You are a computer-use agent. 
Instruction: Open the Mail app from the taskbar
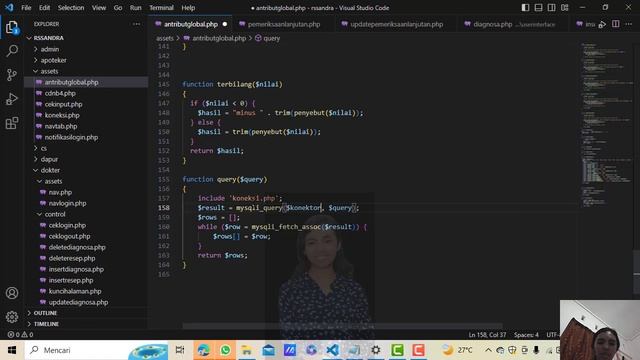268,350
